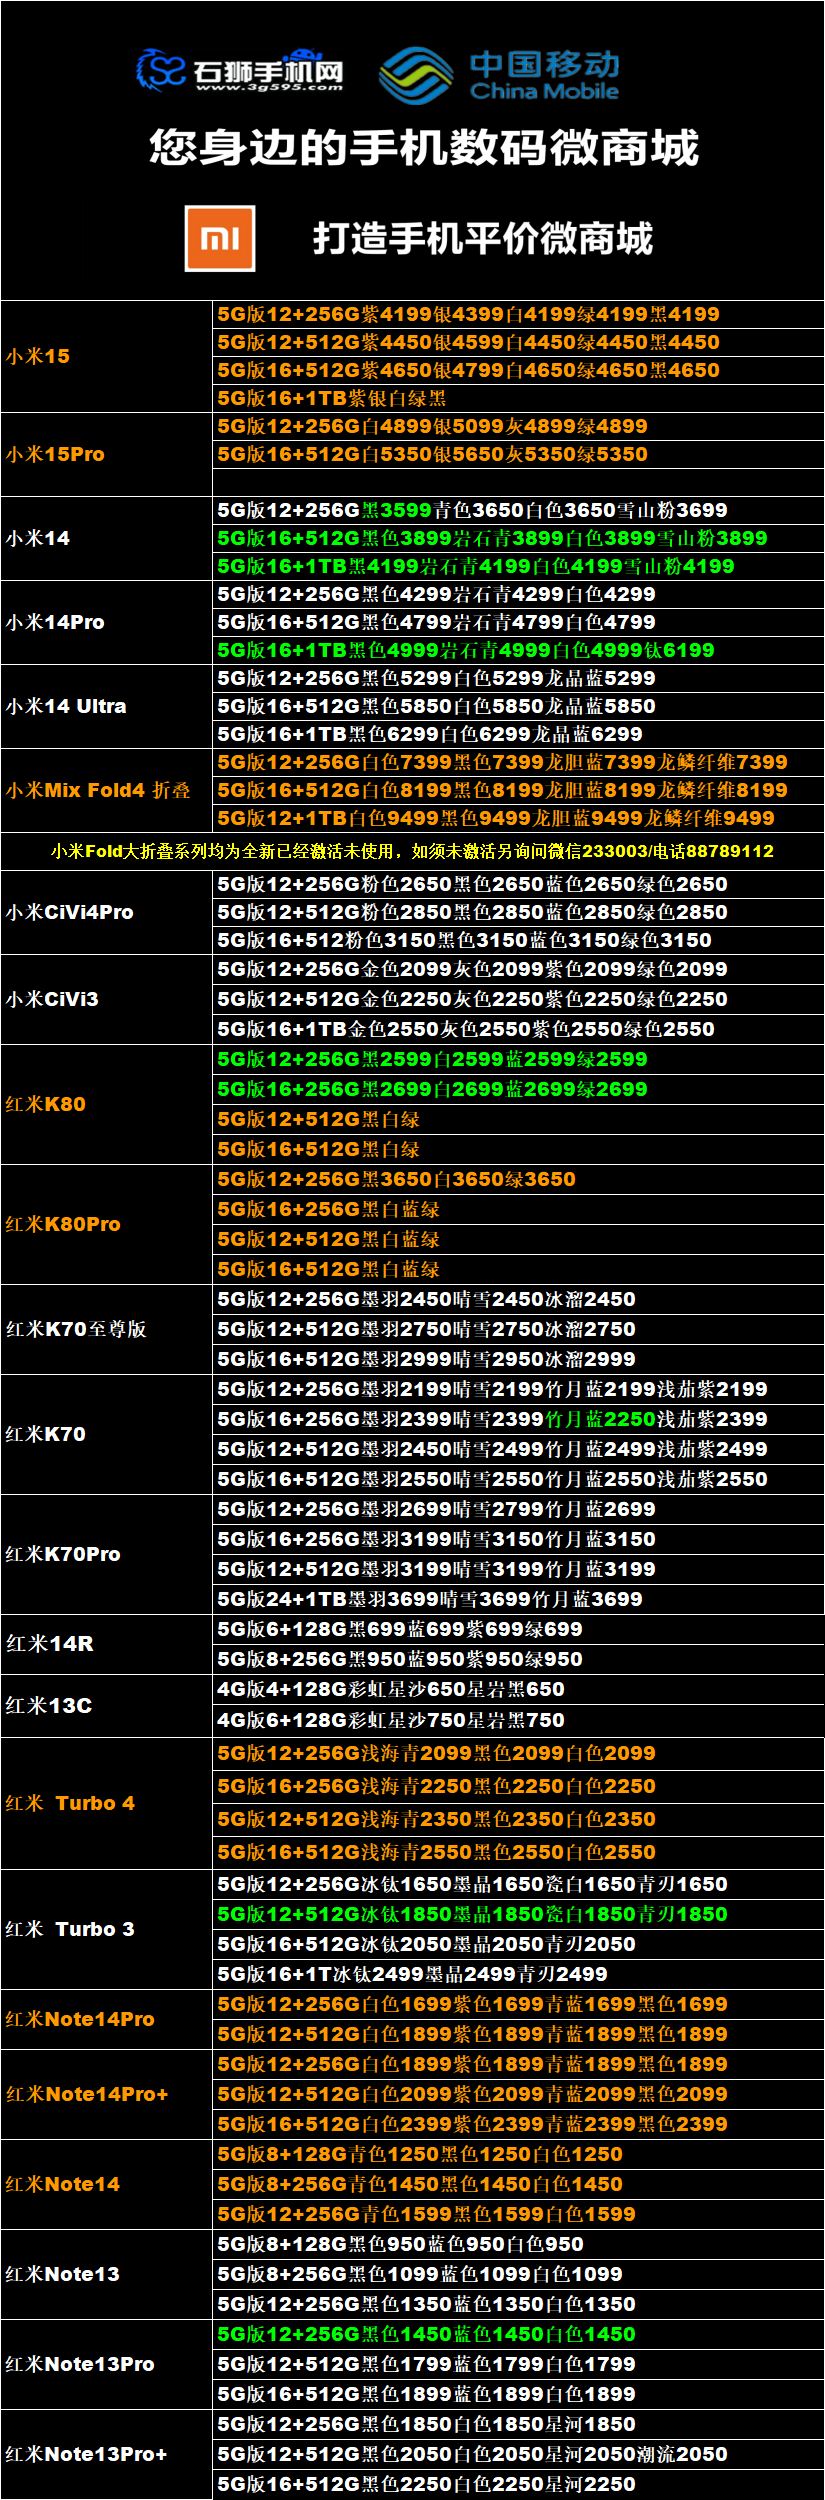Select the Fold4 row 5G版12+1TB白色9499
Screen dimensions: 825x2500
(518, 818)
